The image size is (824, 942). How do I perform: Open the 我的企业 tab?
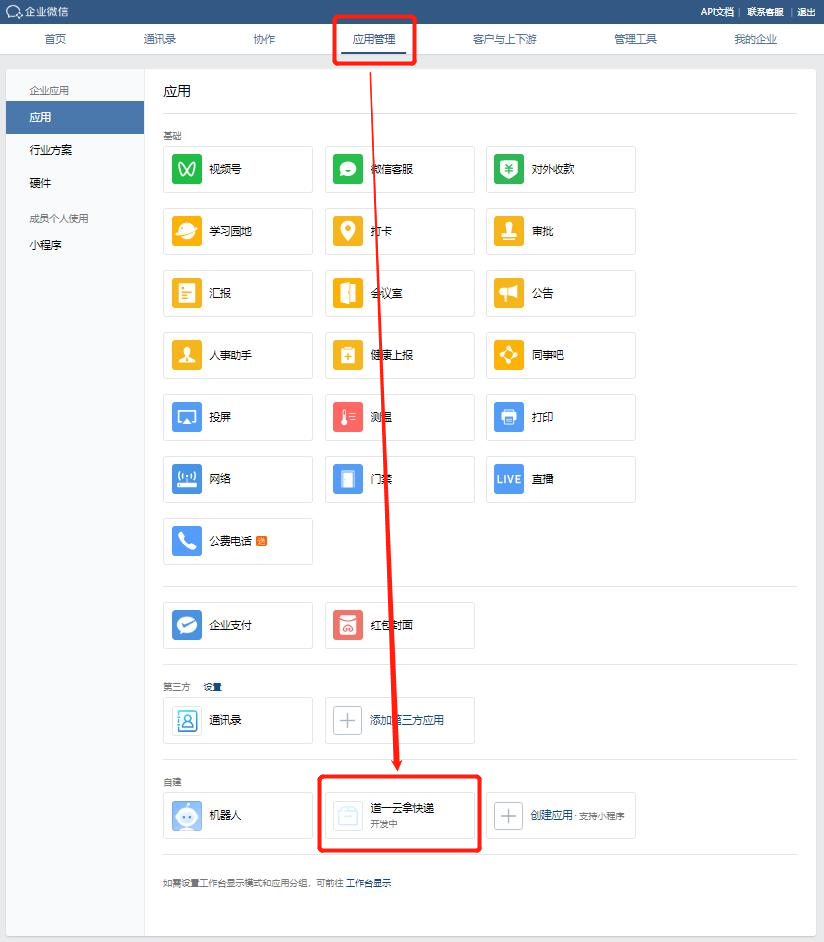point(755,39)
